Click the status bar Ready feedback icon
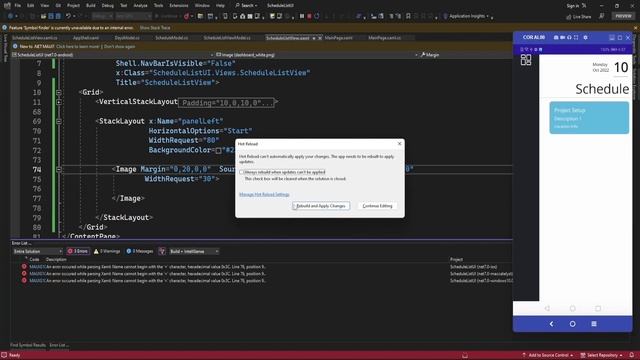 click(4, 355)
